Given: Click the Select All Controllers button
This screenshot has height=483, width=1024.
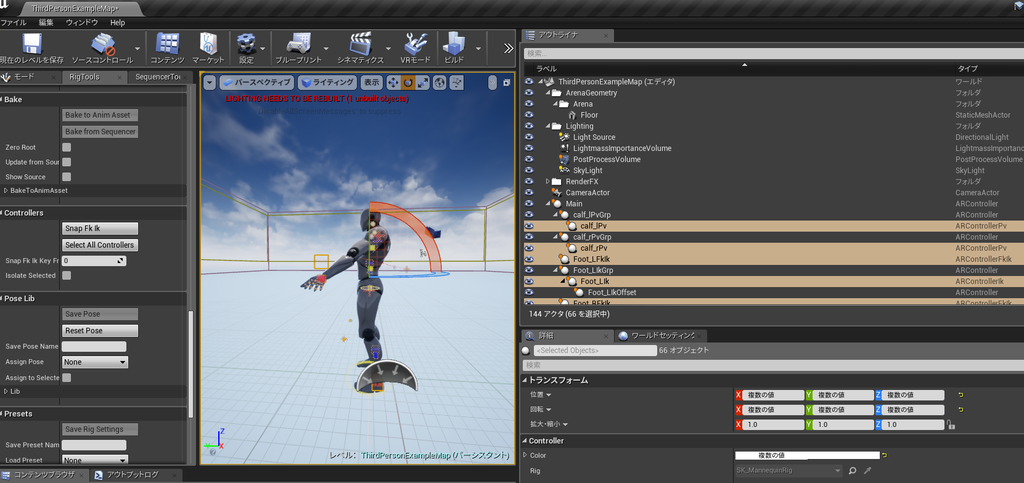Looking at the screenshot, I should [x=100, y=245].
